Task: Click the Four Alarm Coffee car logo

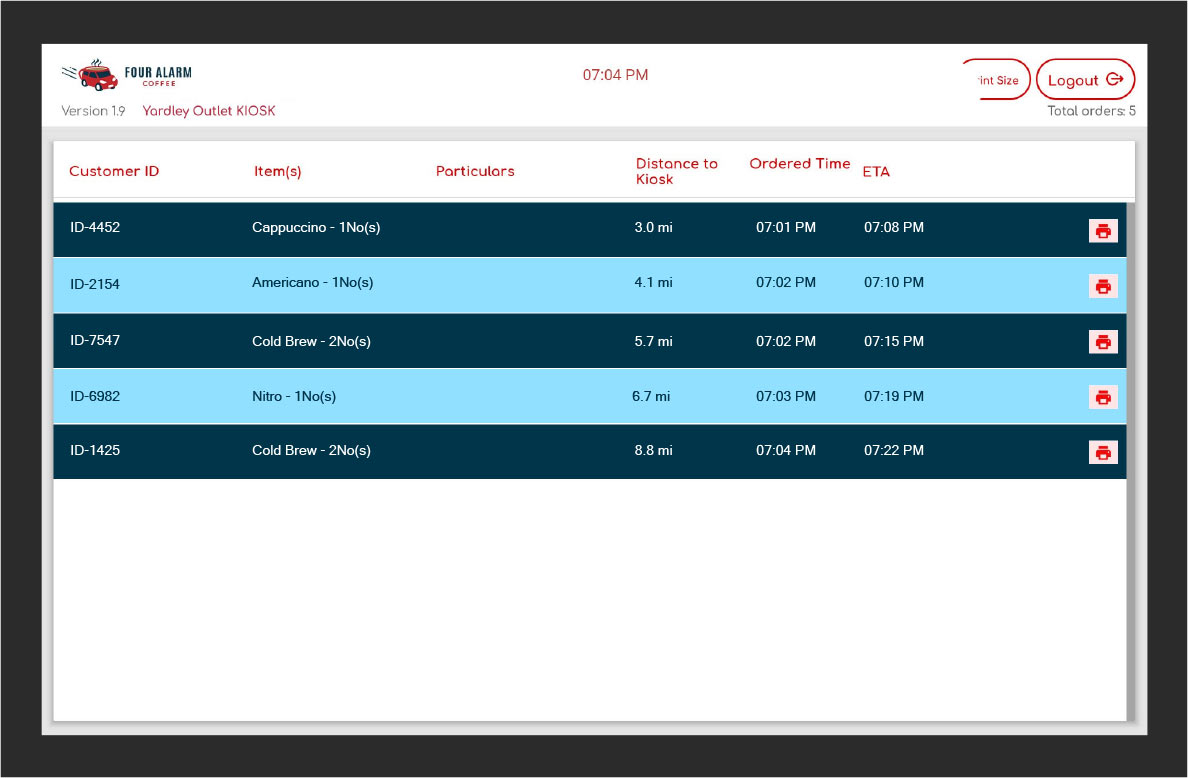Action: [x=92, y=75]
